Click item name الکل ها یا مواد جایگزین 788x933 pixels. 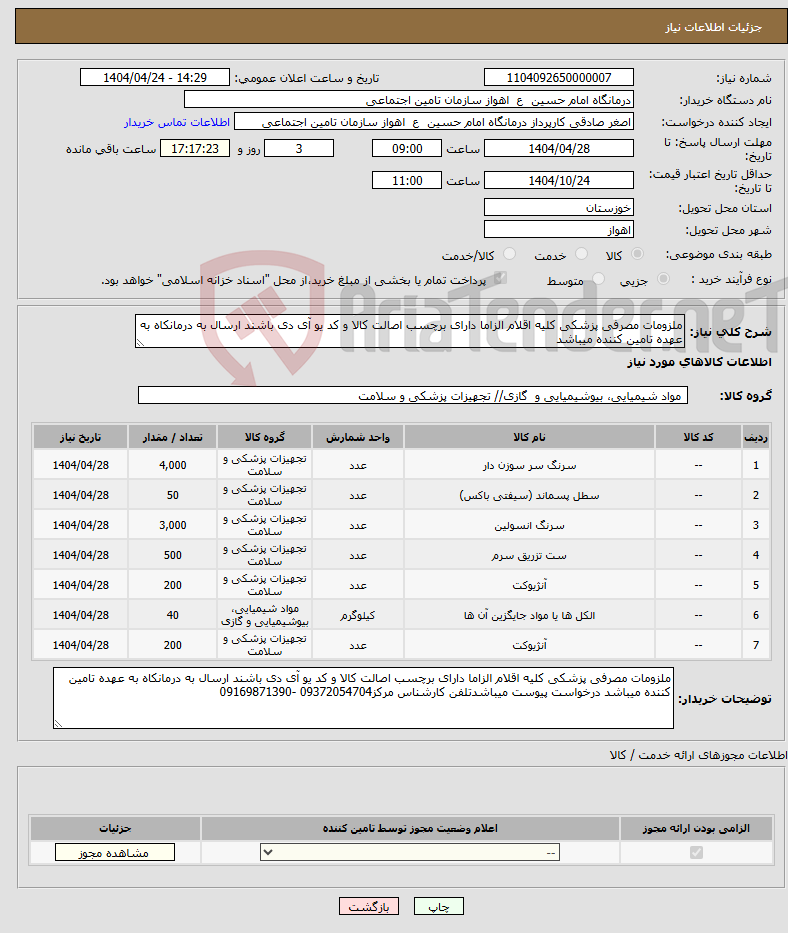tap(529, 615)
